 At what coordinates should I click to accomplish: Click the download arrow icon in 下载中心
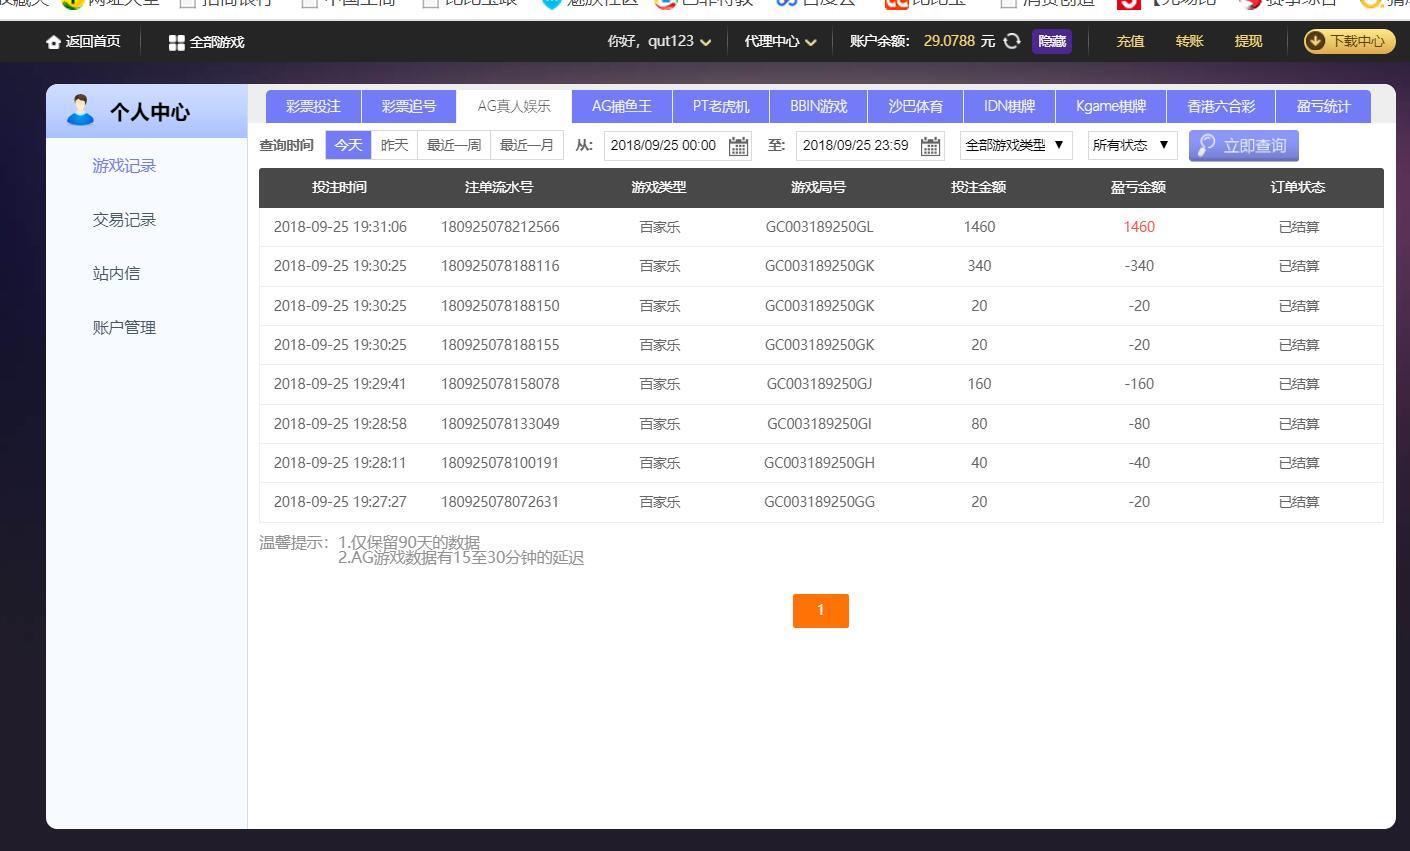coord(1316,41)
